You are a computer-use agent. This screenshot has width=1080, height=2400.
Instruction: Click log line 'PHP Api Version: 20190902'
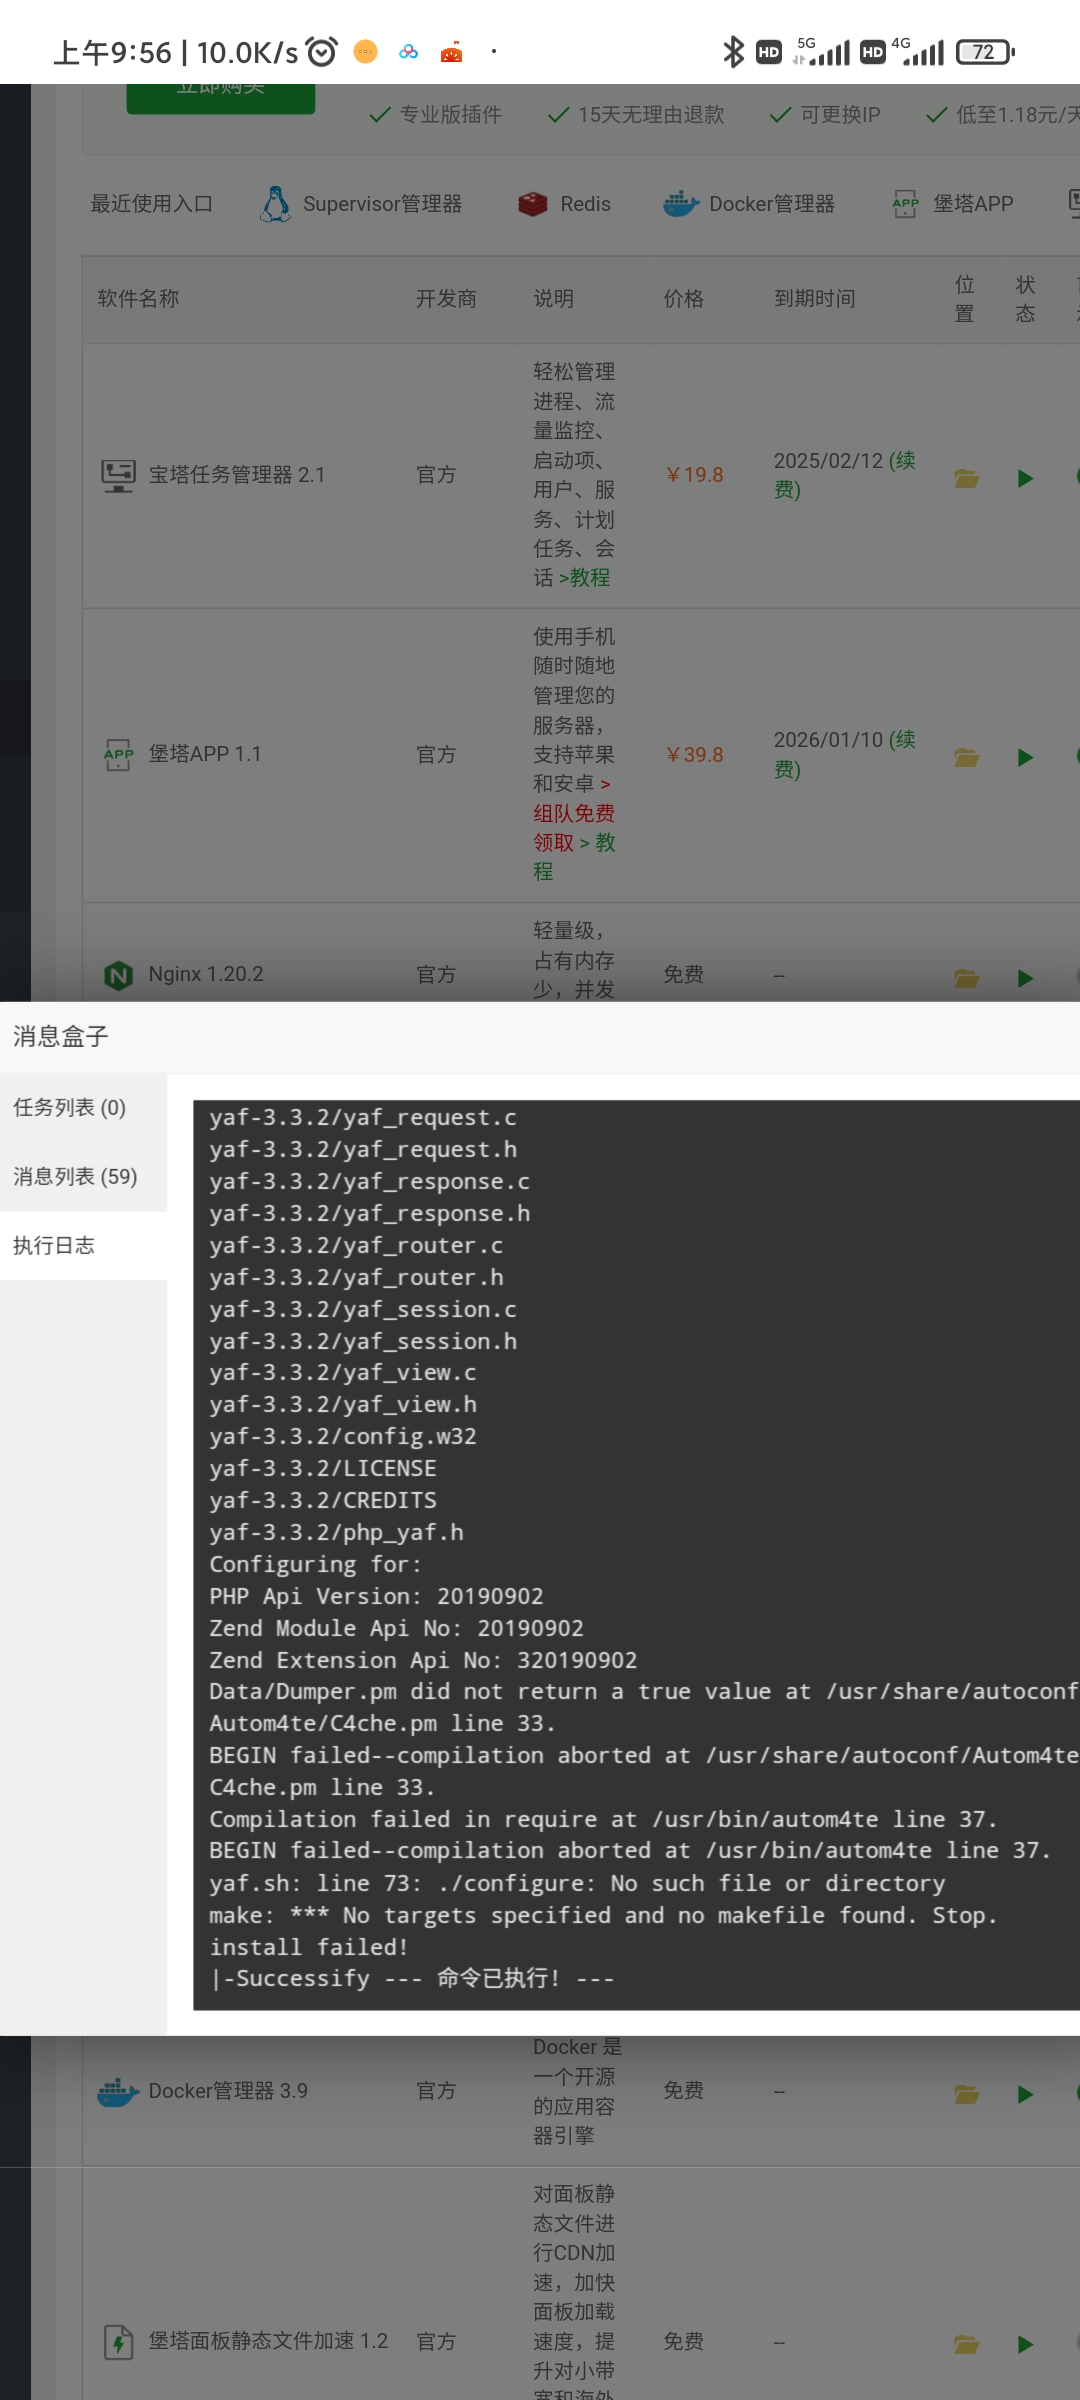pos(376,1597)
